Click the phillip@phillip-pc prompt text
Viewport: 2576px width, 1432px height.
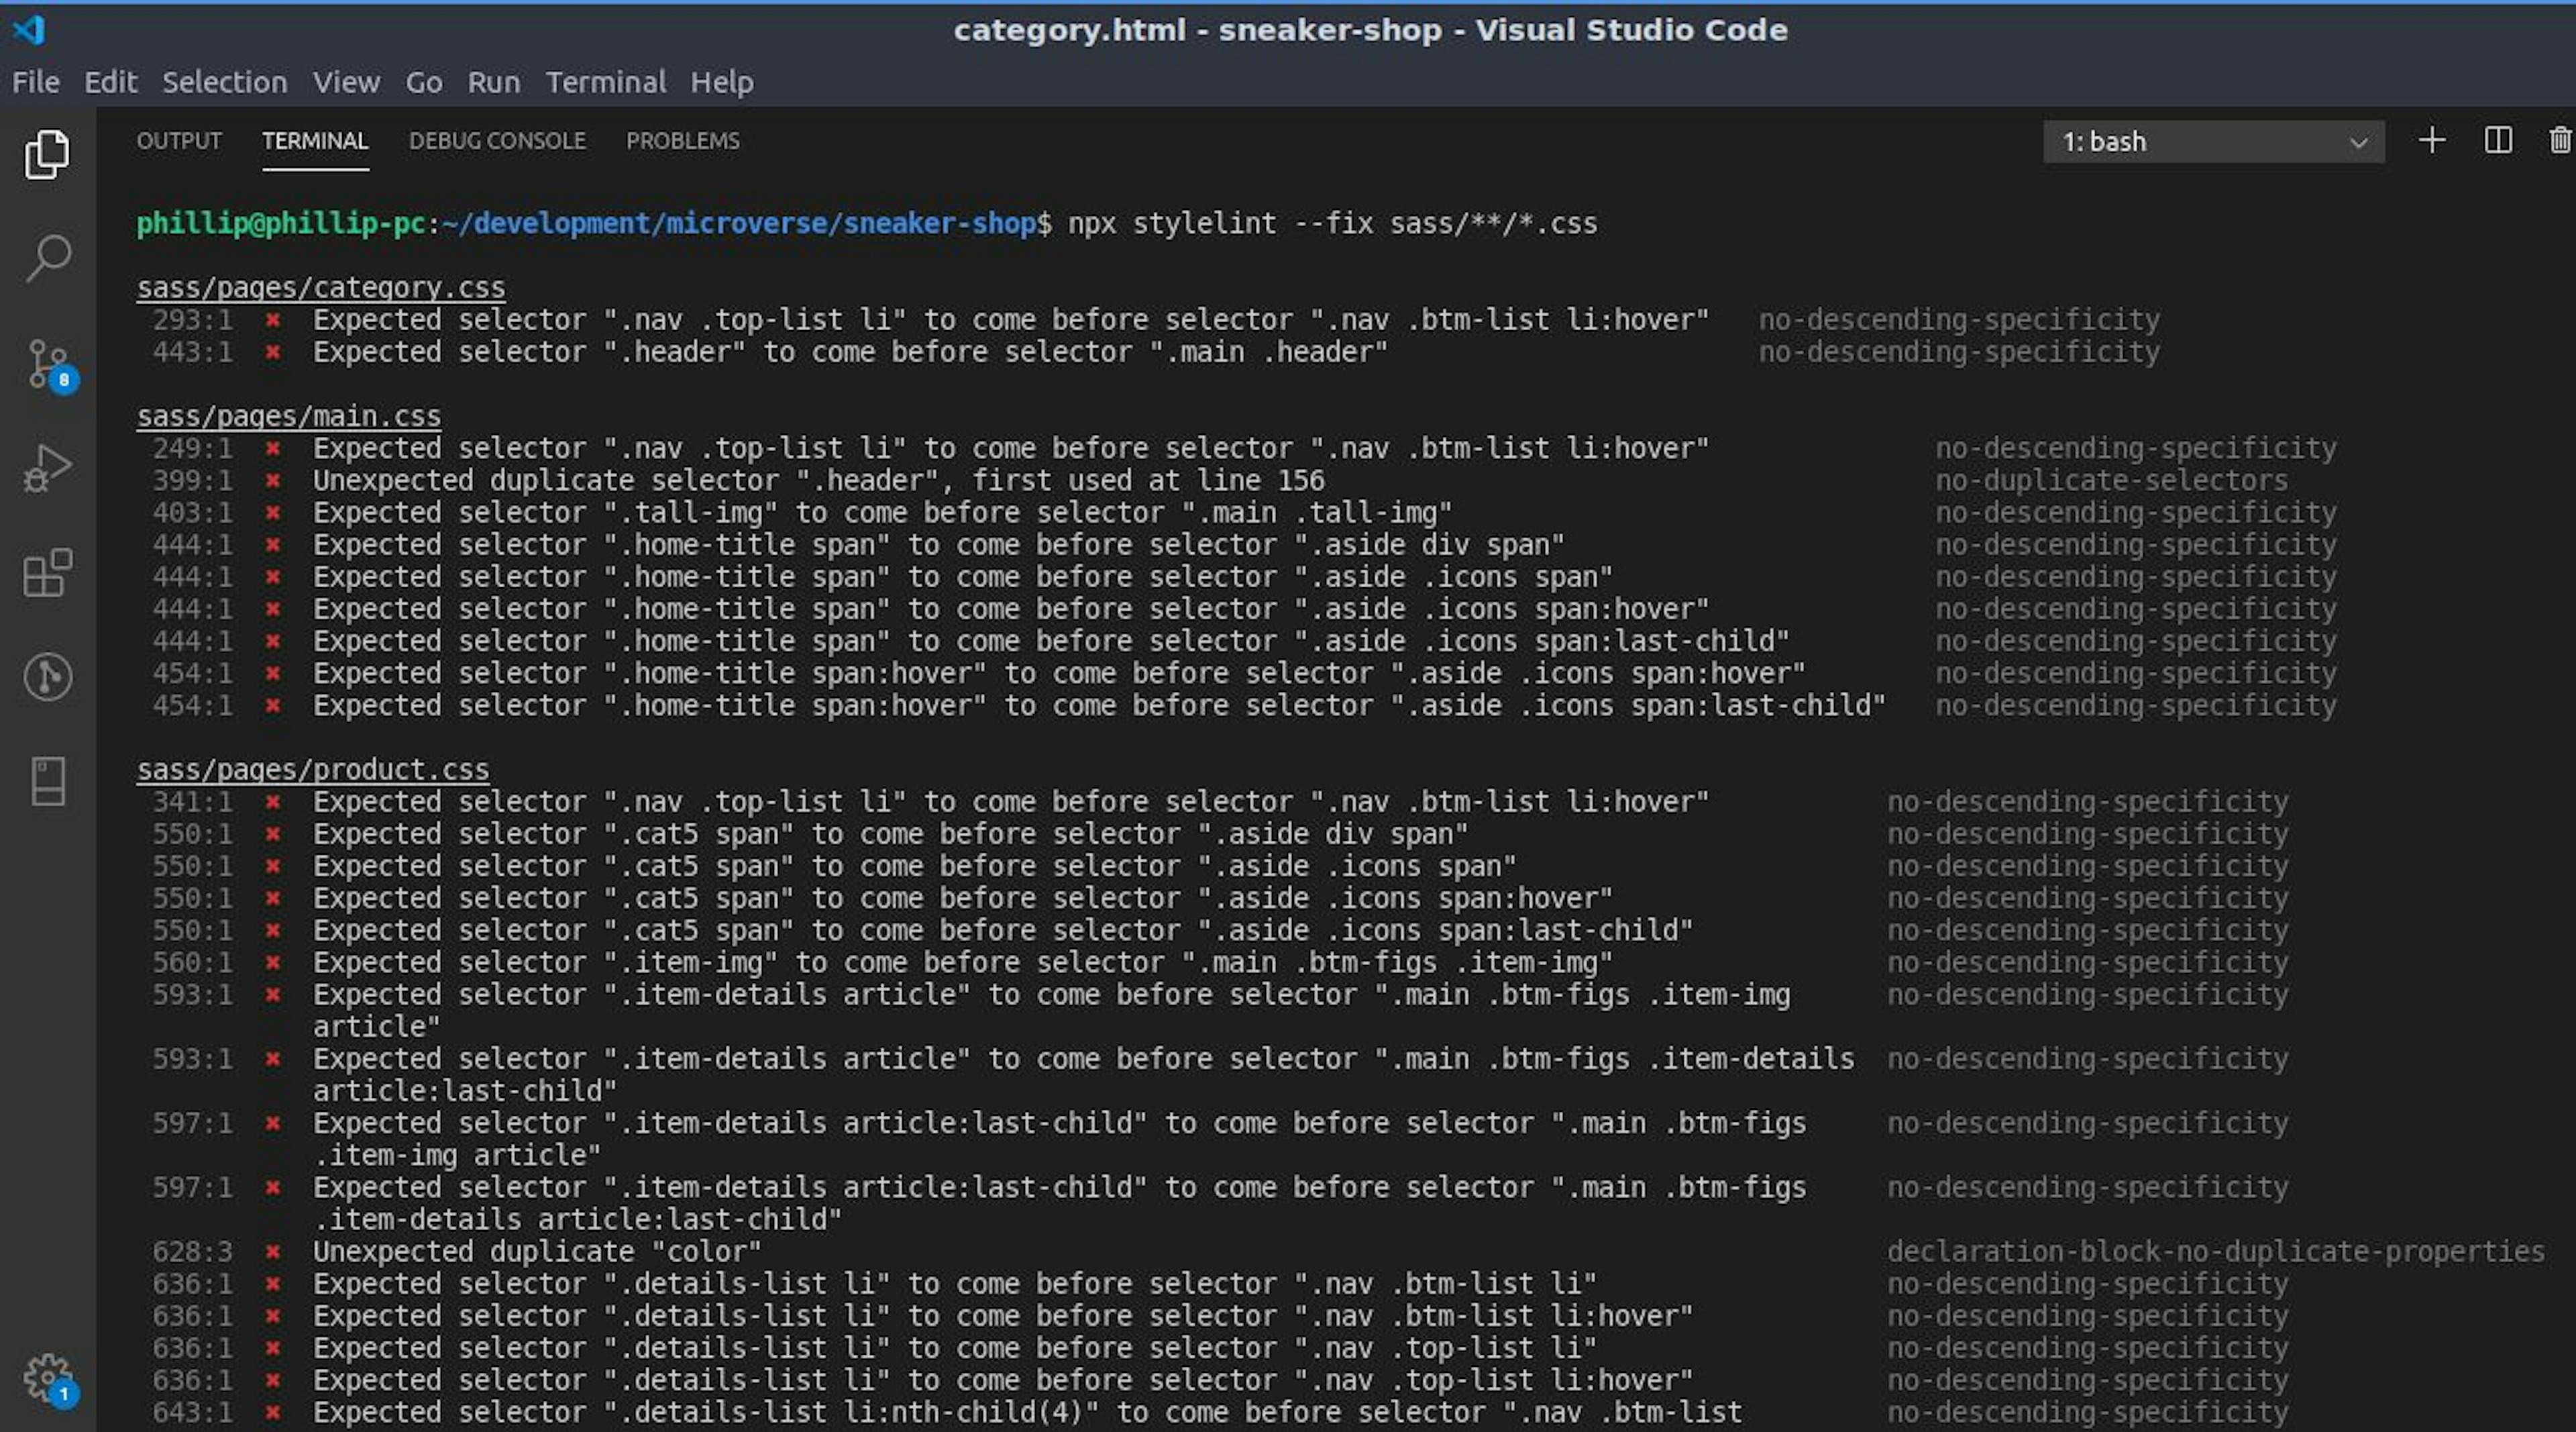coord(281,223)
